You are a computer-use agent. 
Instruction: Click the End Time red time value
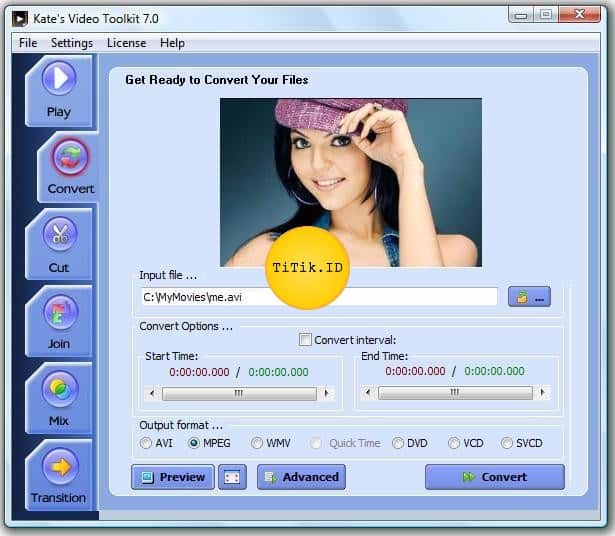click(415, 371)
